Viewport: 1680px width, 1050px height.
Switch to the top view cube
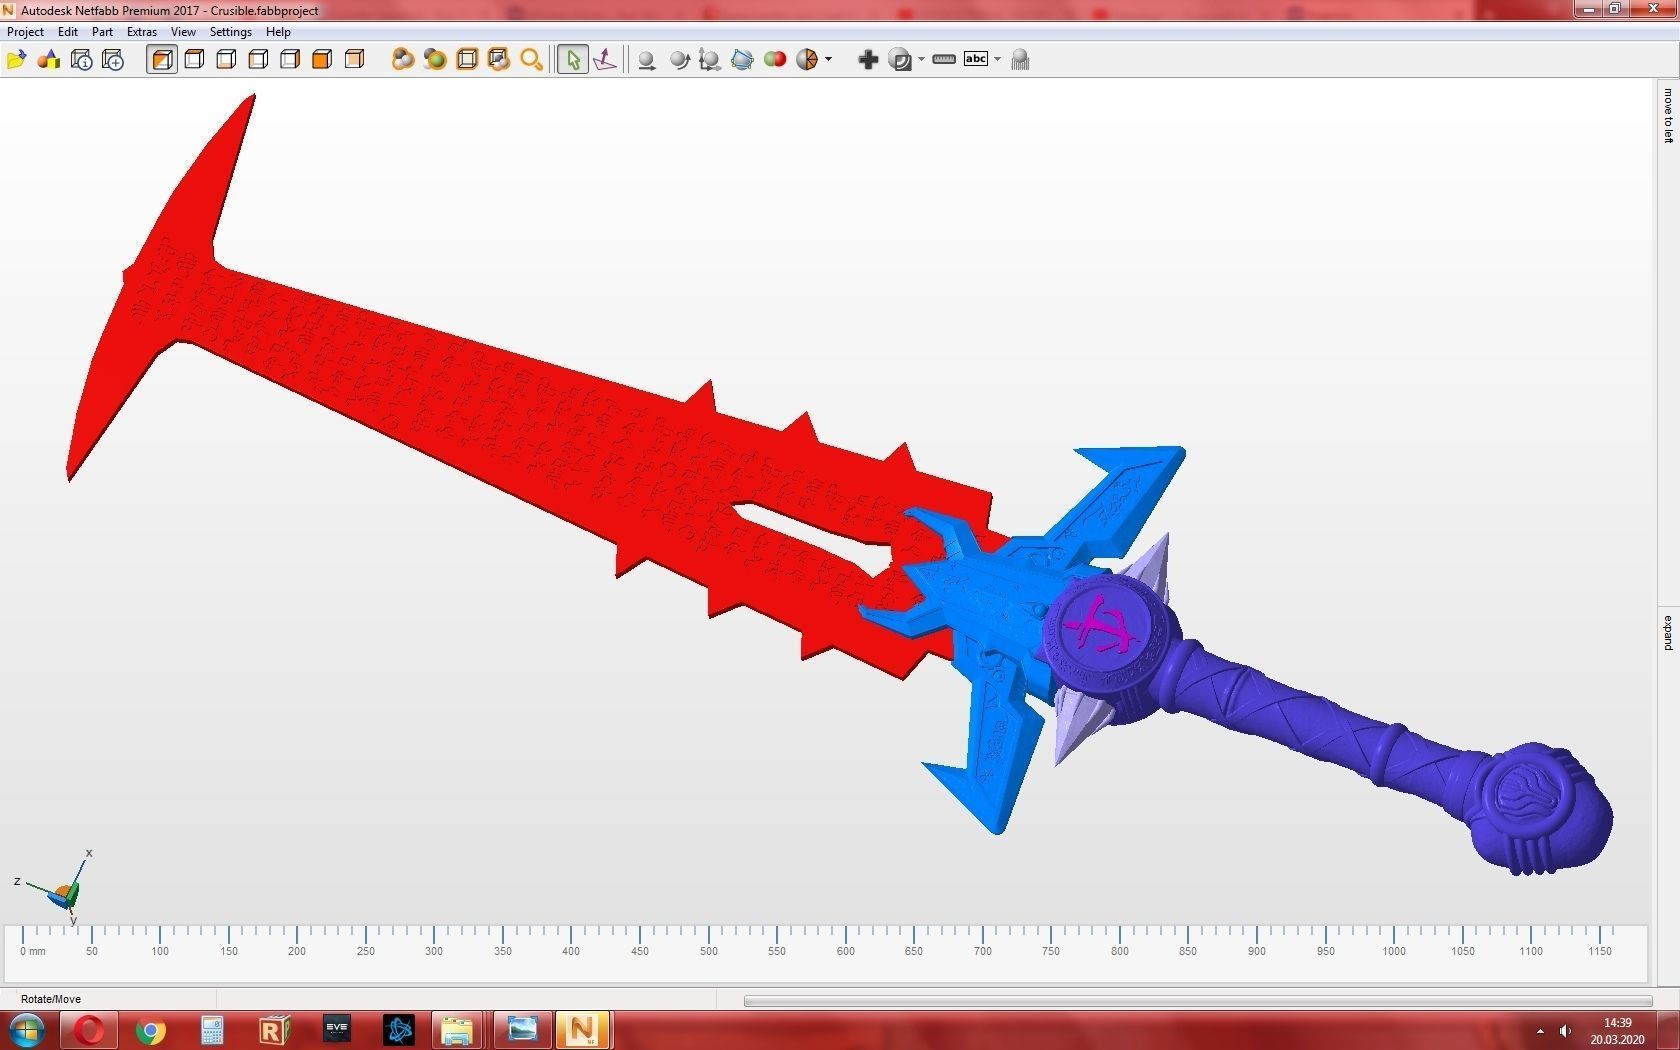click(194, 60)
